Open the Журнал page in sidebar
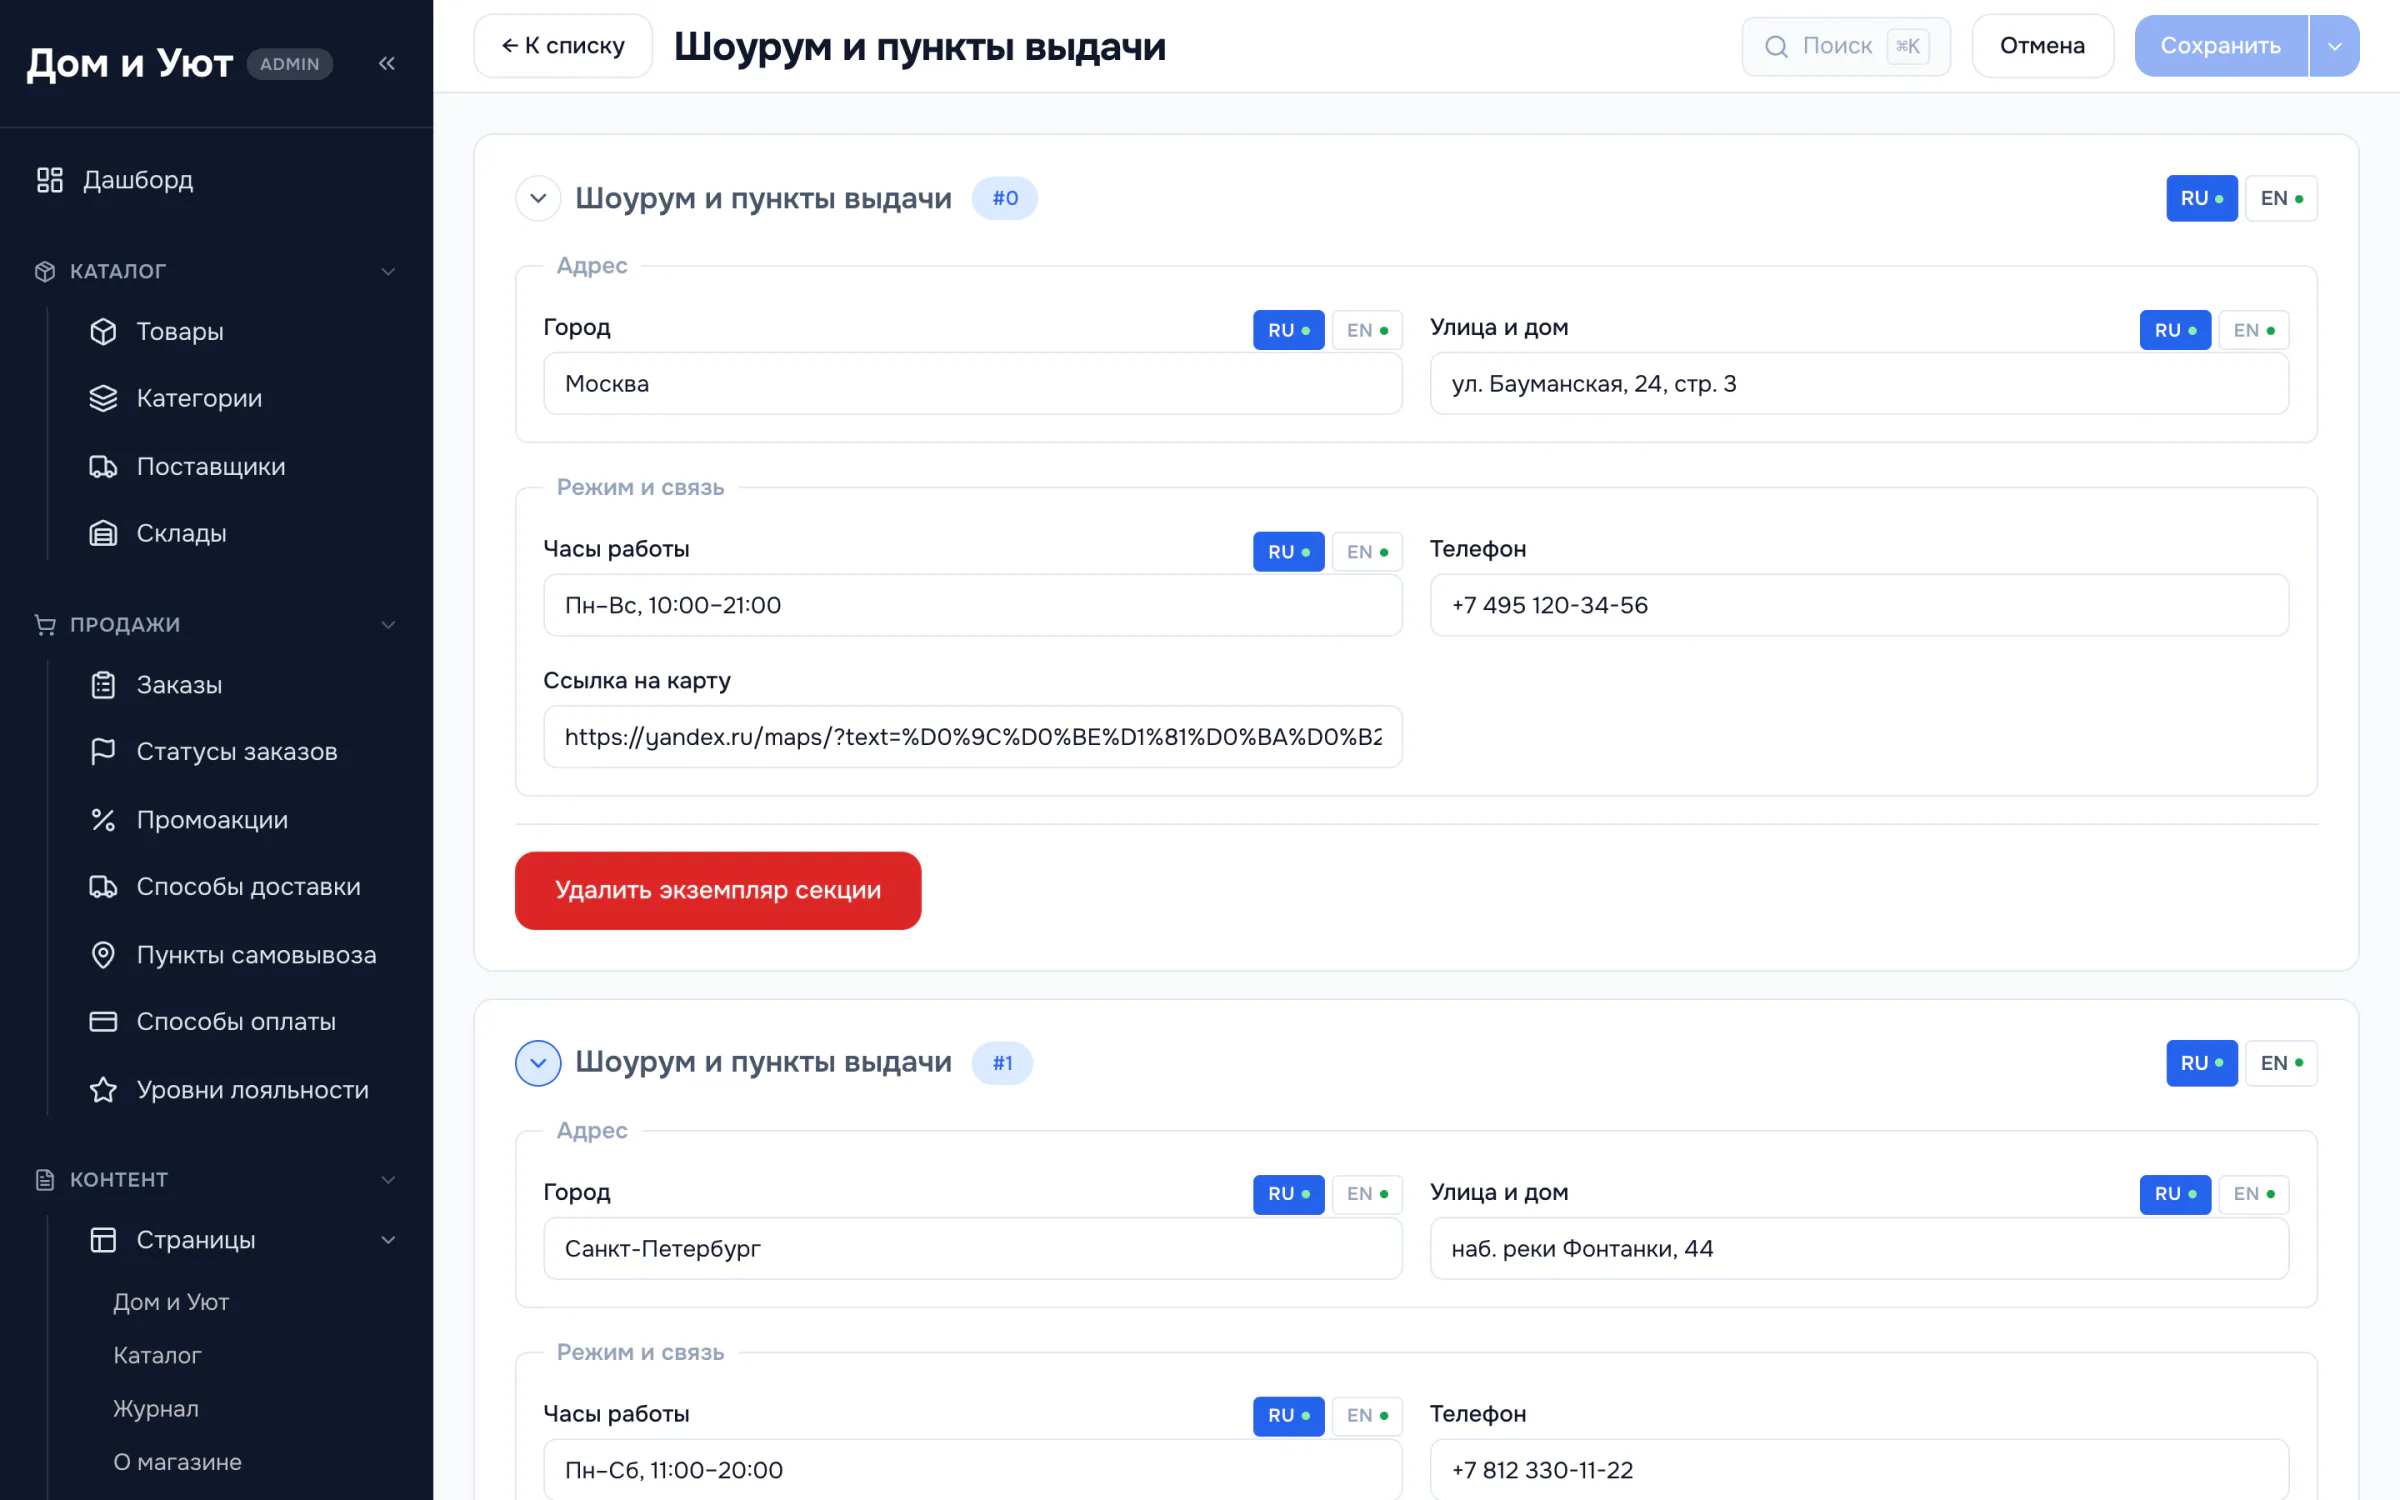2400x1500 pixels. 156,1409
